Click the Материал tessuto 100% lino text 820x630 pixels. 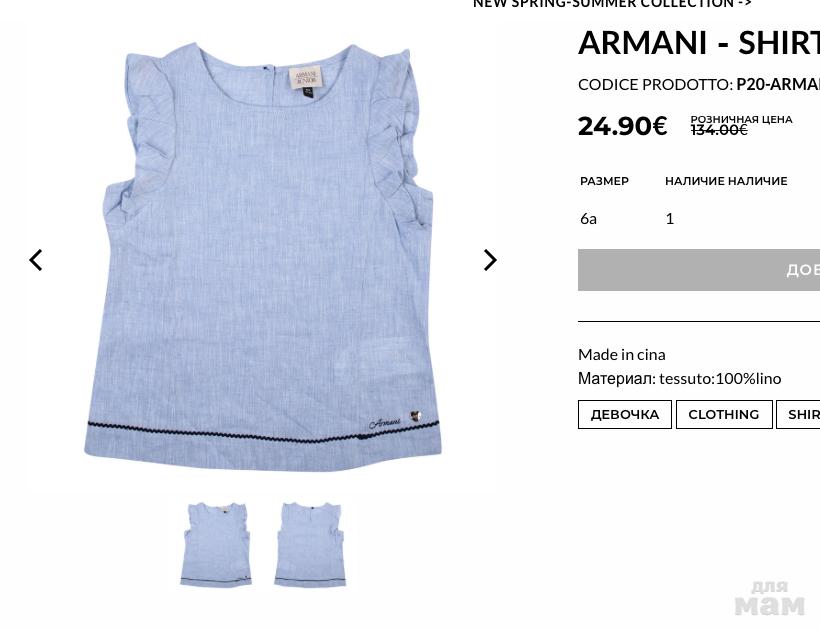coord(679,379)
